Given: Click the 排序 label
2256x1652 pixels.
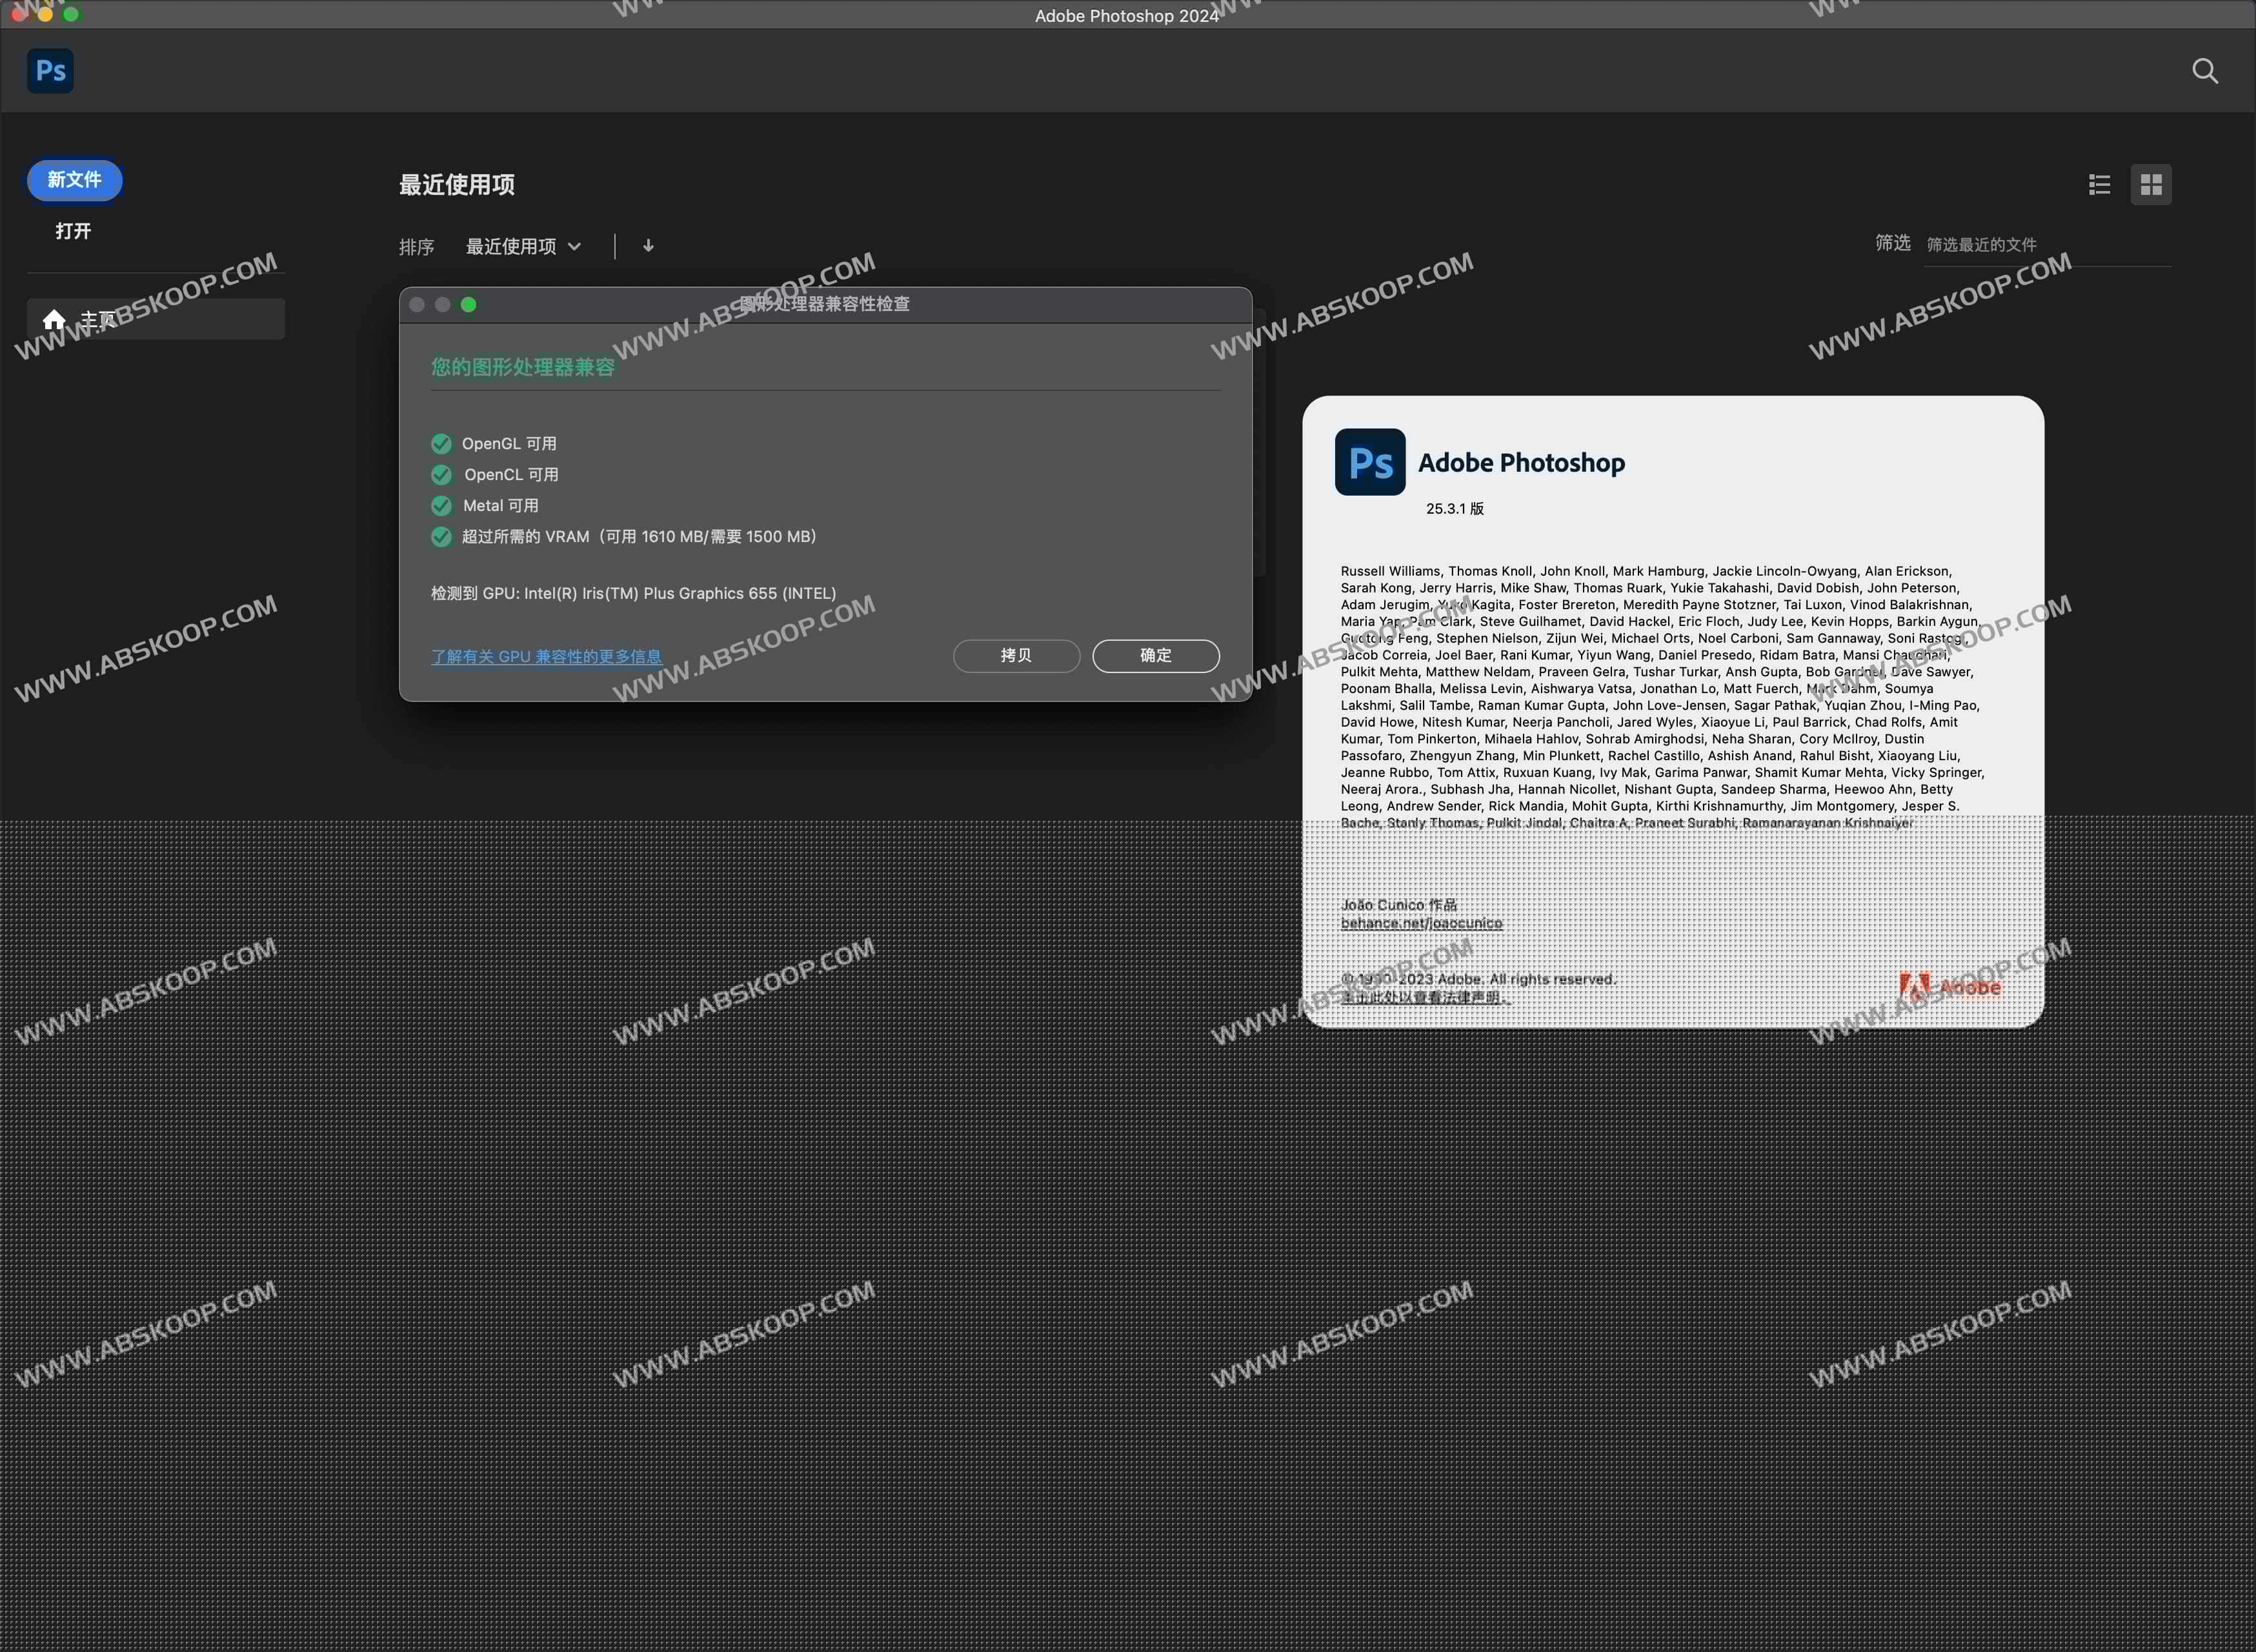Looking at the screenshot, I should point(416,247).
